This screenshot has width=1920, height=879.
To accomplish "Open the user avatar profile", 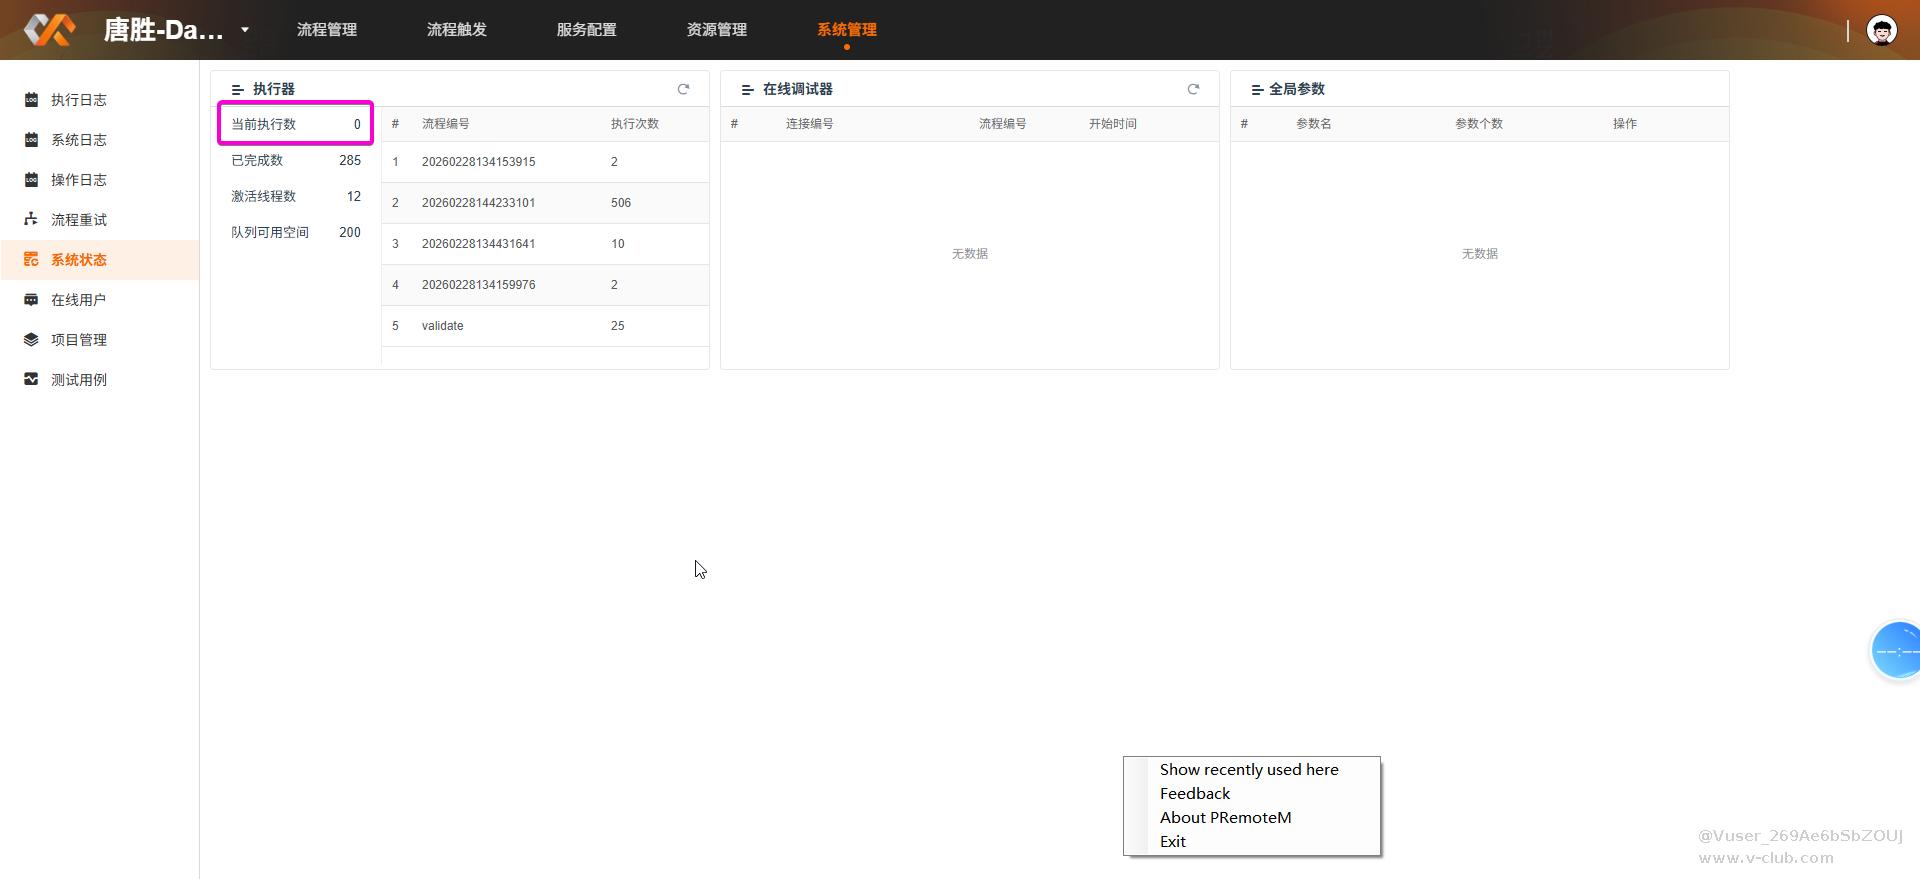I will click(1882, 30).
